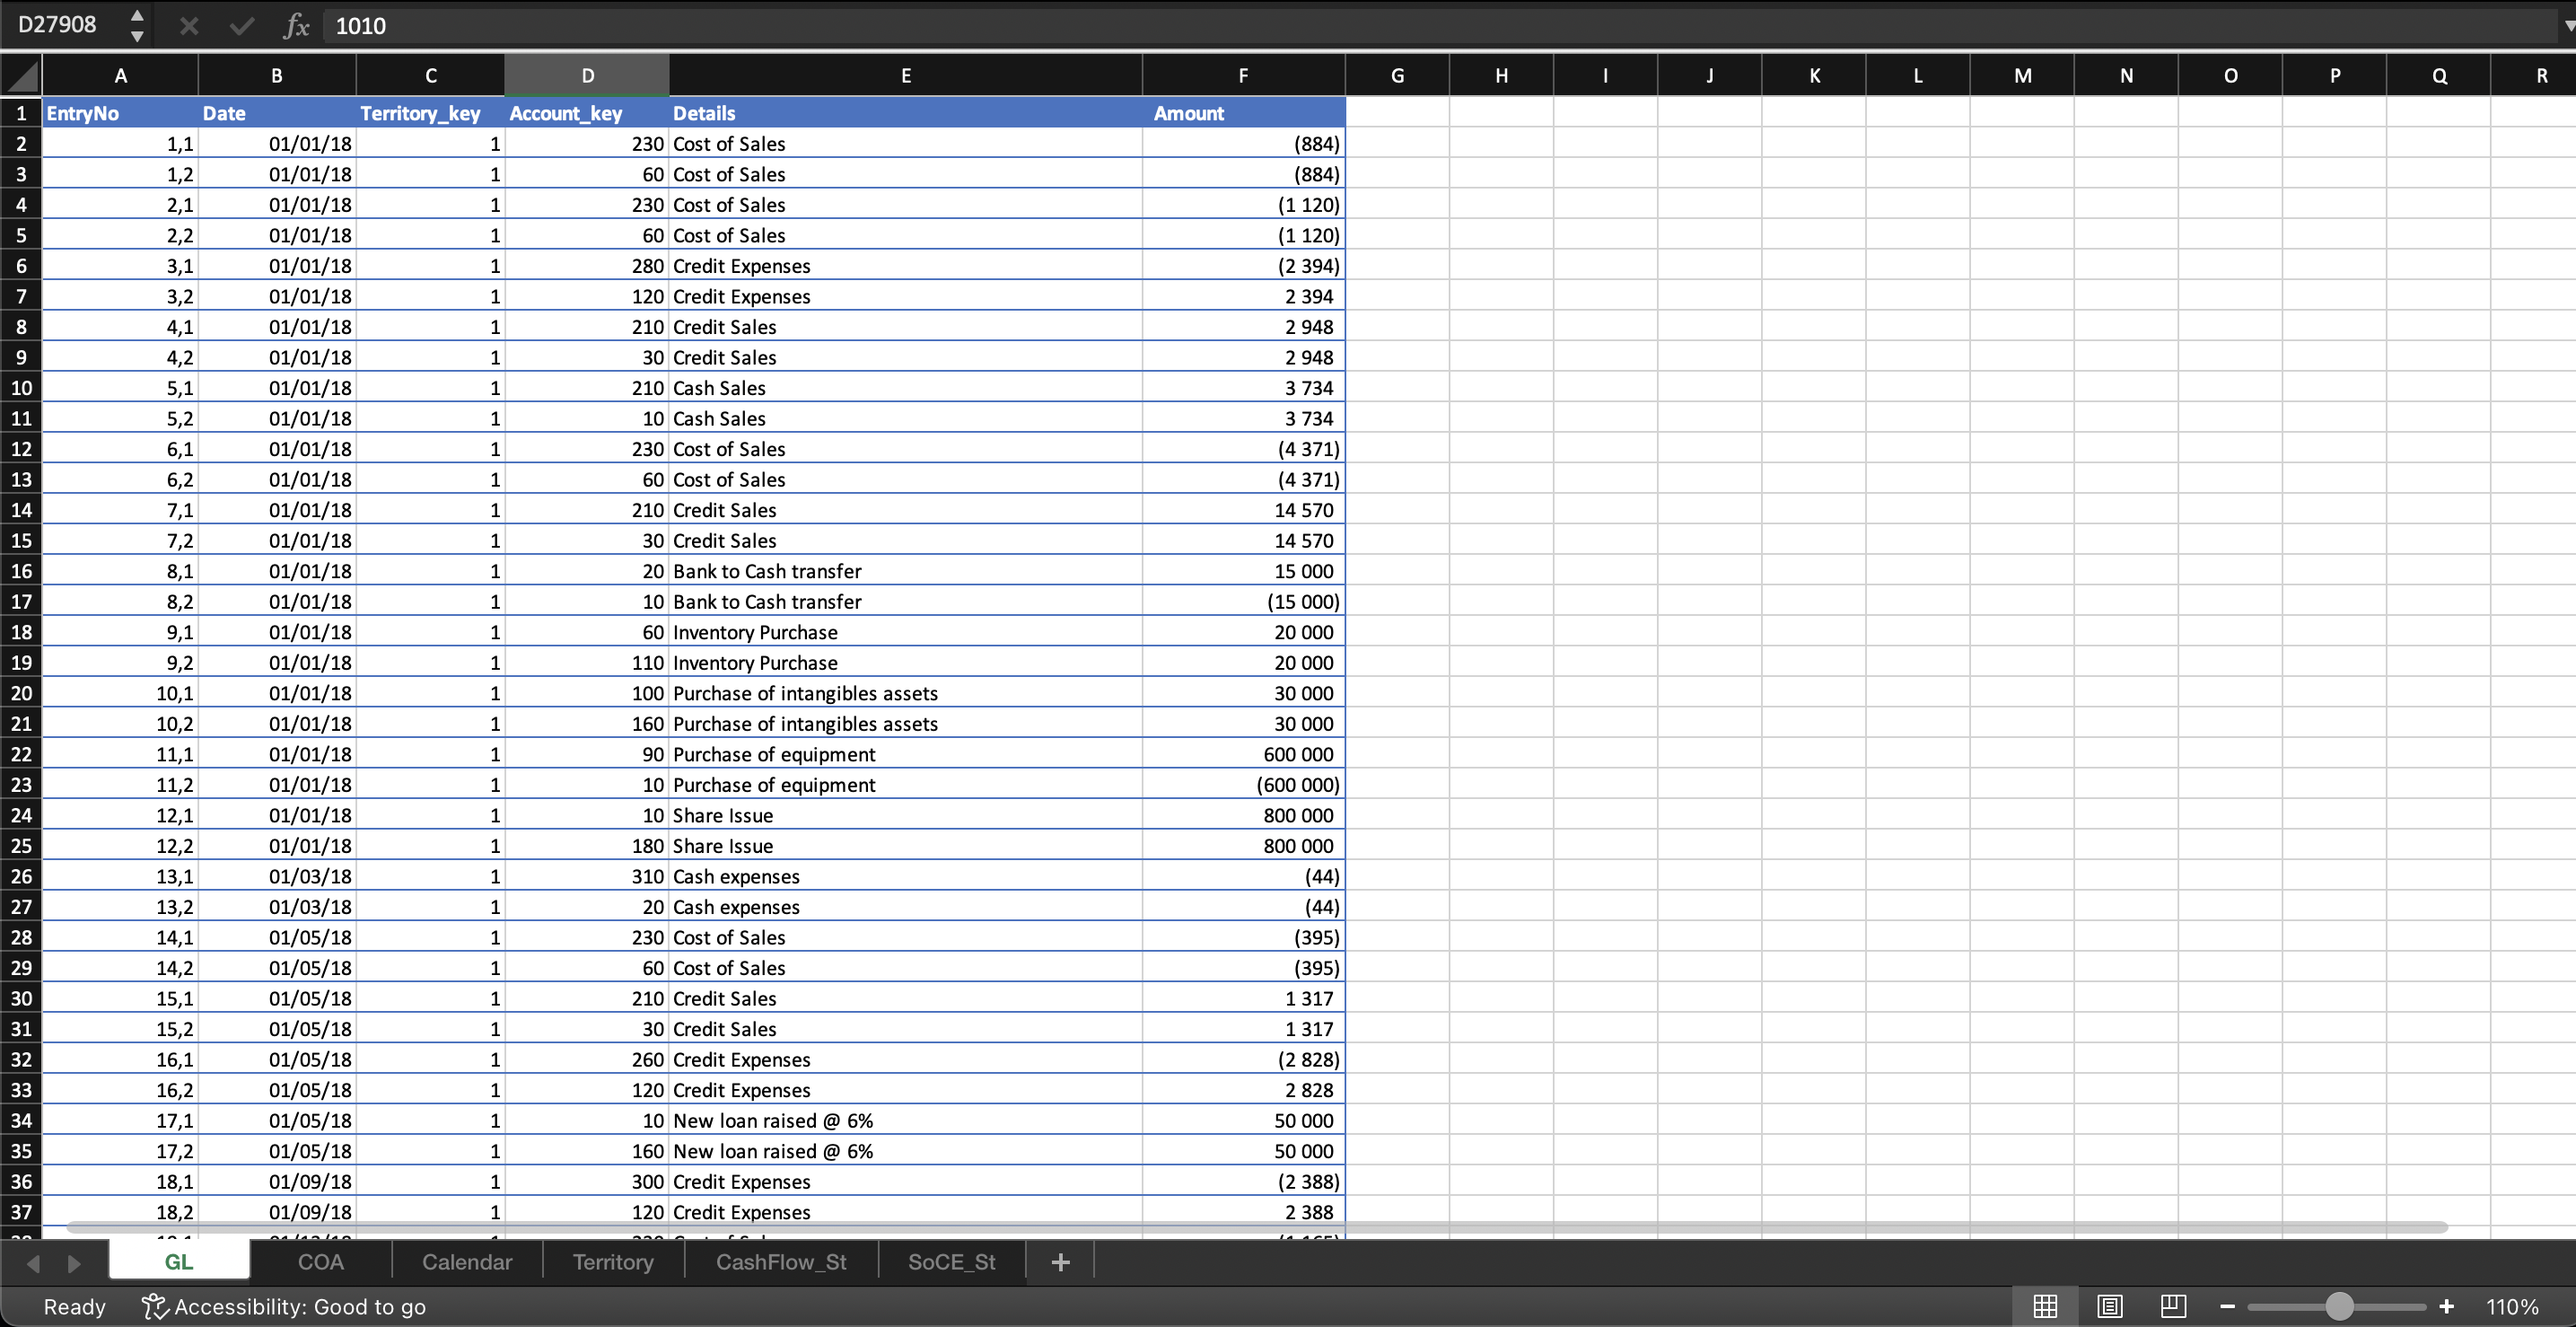
Task: Click the cancel entry X icon
Action: pos(188,26)
